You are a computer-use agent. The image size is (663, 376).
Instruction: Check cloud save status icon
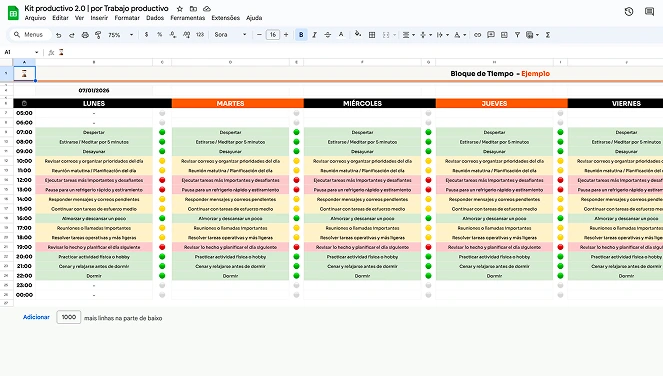[x=207, y=8]
